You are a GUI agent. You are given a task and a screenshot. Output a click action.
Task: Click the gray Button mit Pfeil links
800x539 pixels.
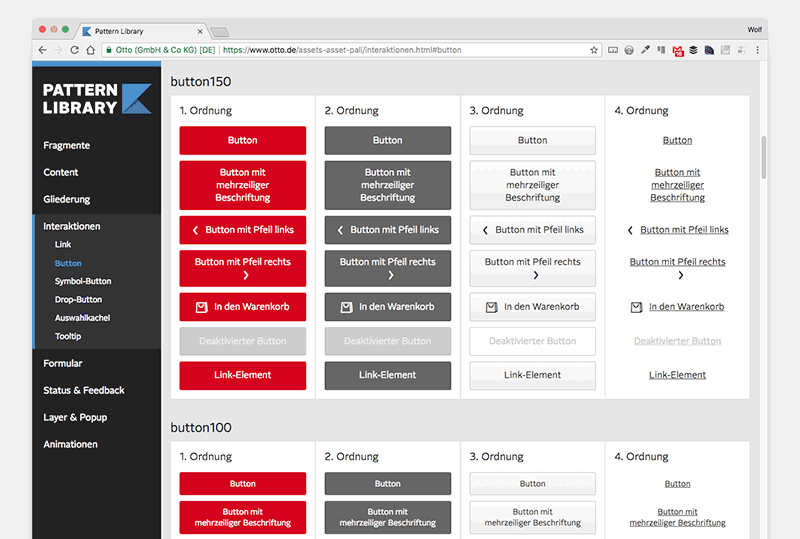[x=387, y=230]
